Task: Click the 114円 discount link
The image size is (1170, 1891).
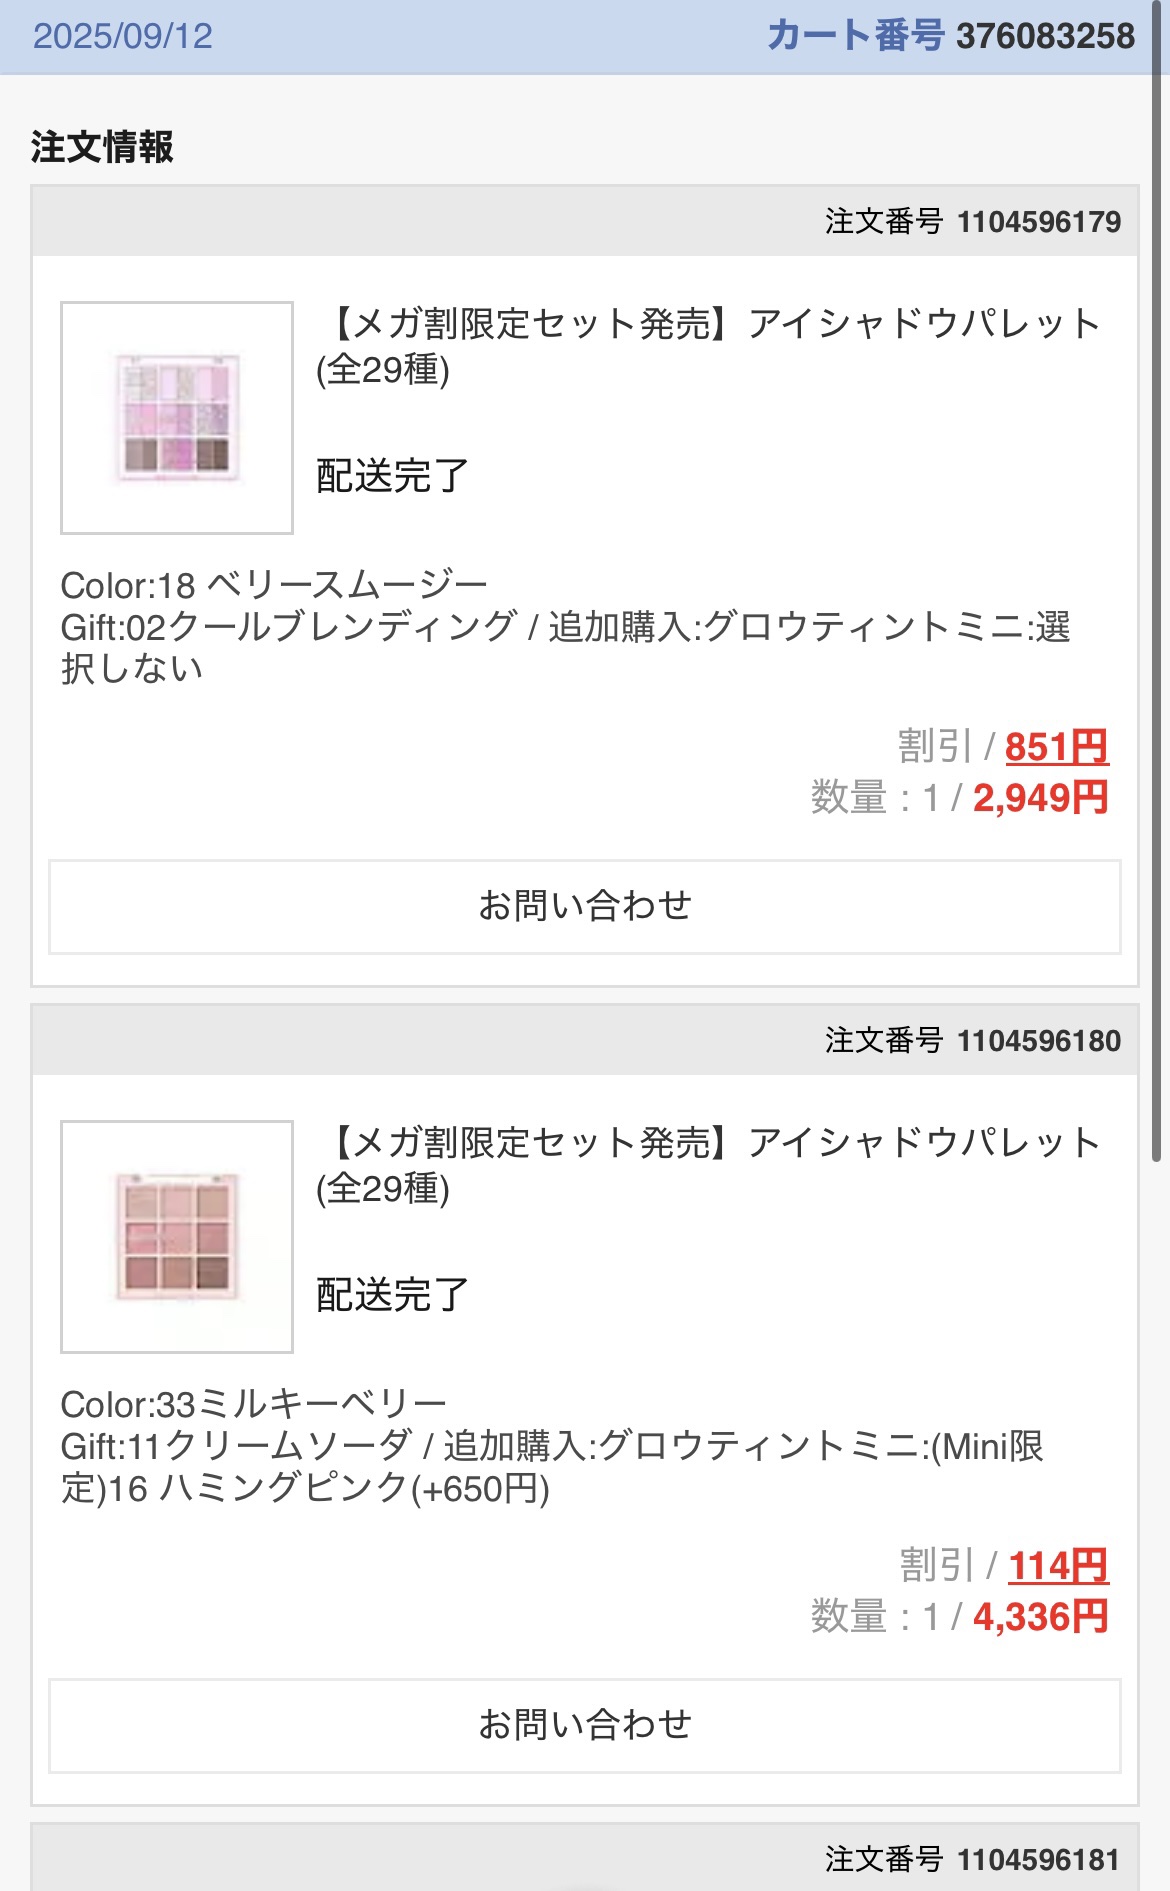Action: (x=1058, y=1566)
